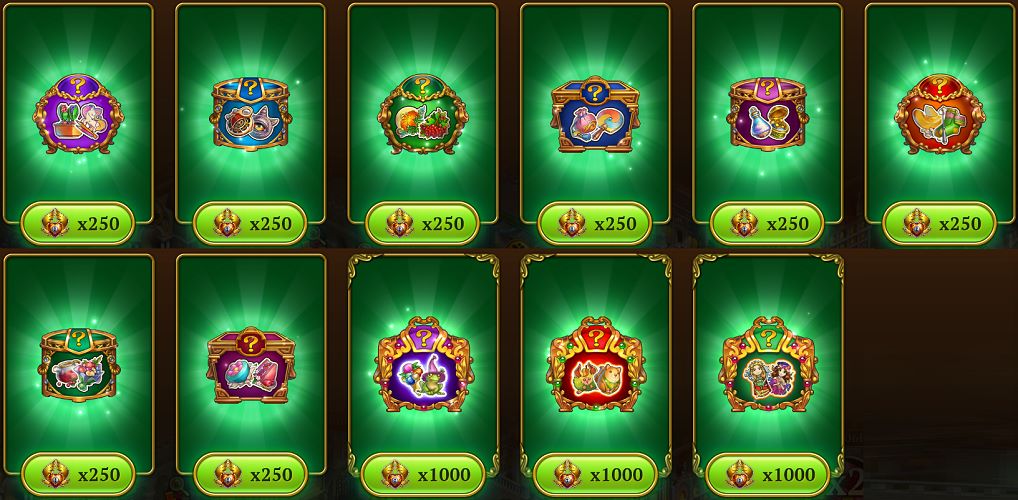Buy the two girls chest for x1000

pyautogui.click(x=768, y=475)
